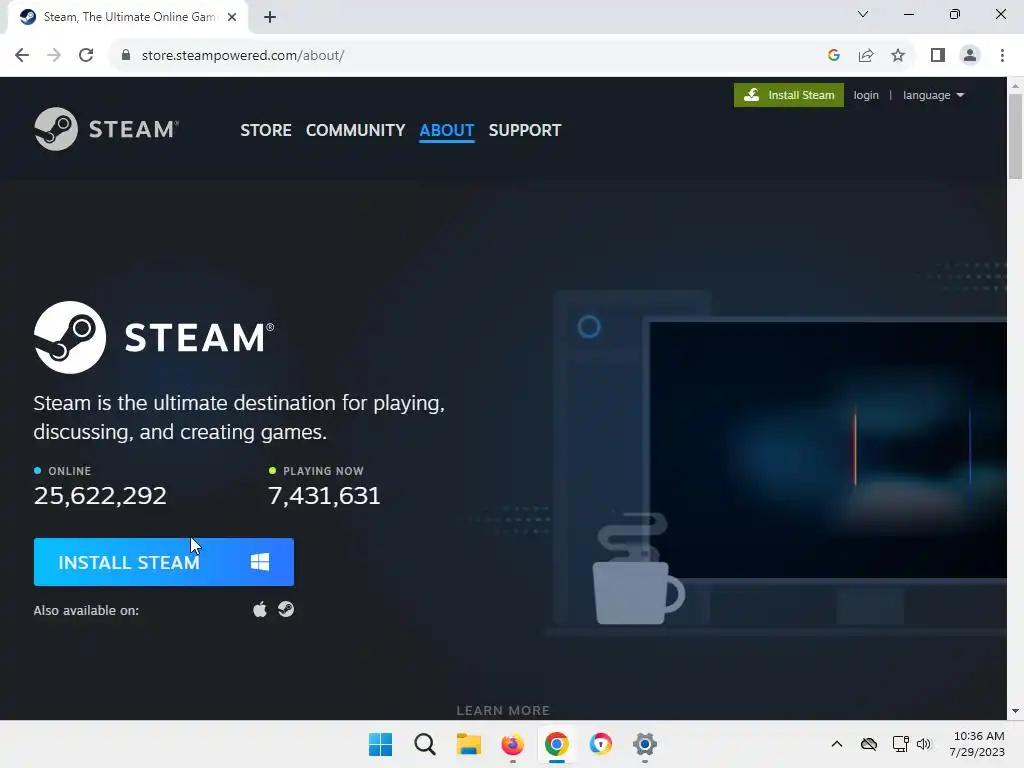Click the SteamOS download icon
This screenshot has width=1024, height=768.
pyautogui.click(x=286, y=609)
